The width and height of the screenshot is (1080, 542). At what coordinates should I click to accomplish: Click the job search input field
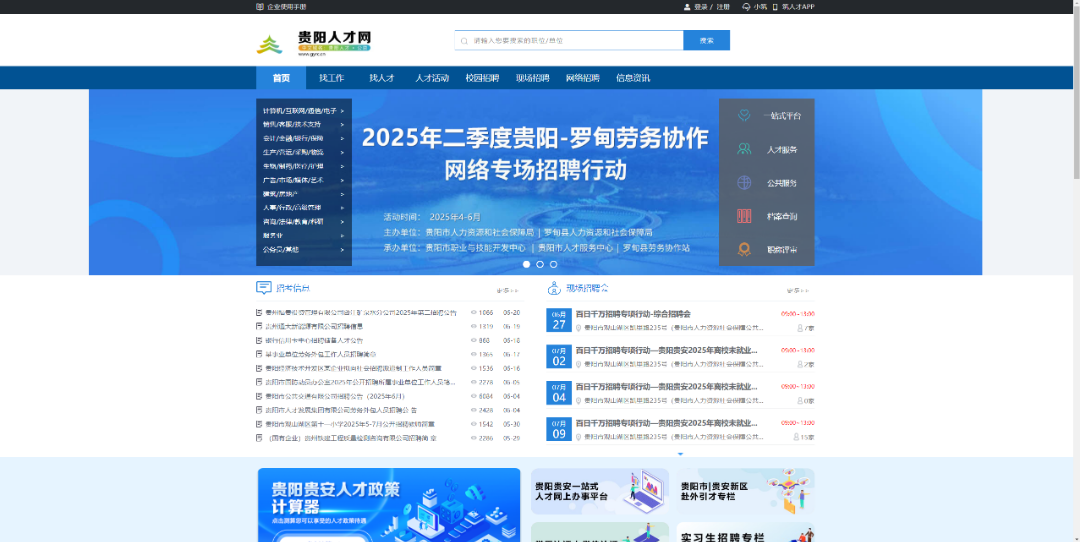pyautogui.click(x=570, y=41)
